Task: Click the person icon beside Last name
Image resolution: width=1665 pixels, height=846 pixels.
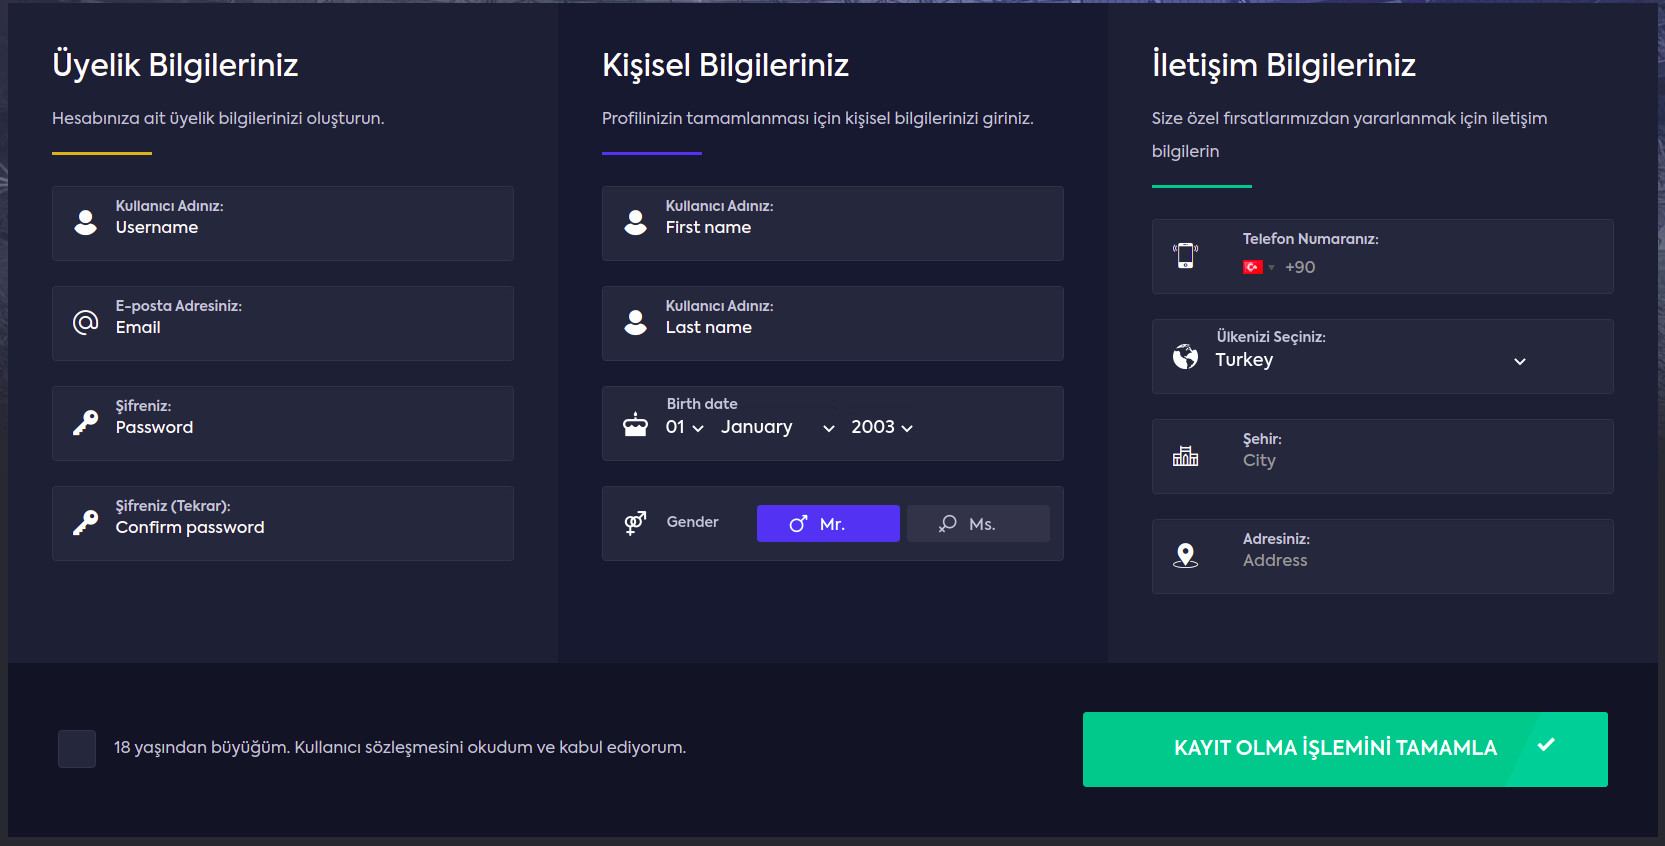Action: pos(636,322)
